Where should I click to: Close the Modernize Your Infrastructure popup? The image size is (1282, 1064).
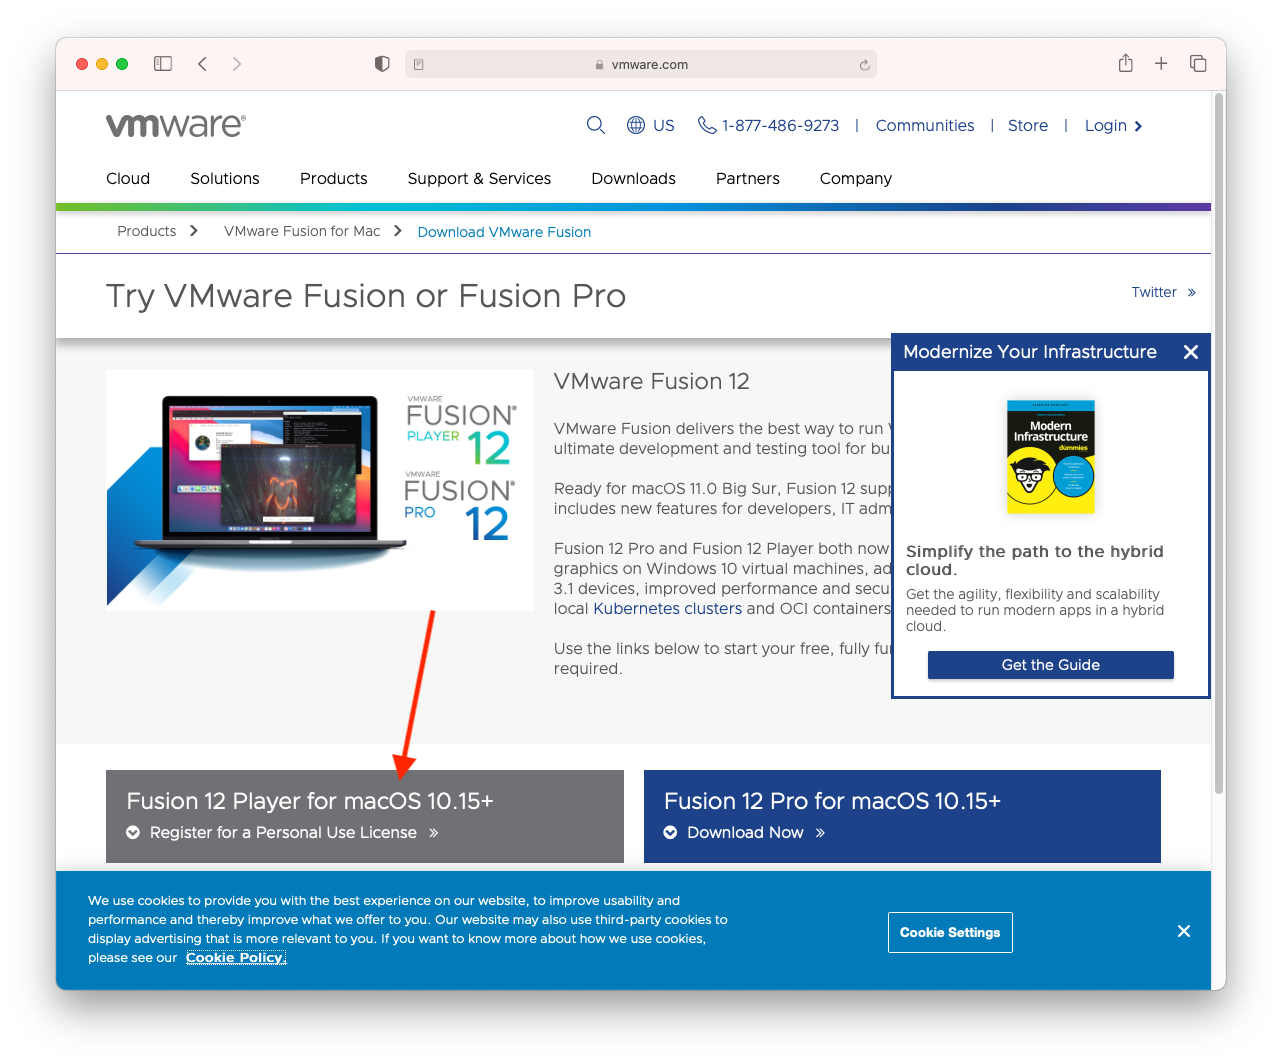(1190, 352)
